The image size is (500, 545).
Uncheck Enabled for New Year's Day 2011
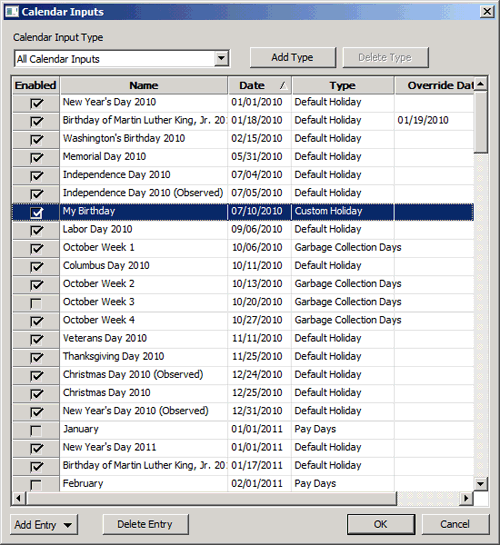point(36,448)
